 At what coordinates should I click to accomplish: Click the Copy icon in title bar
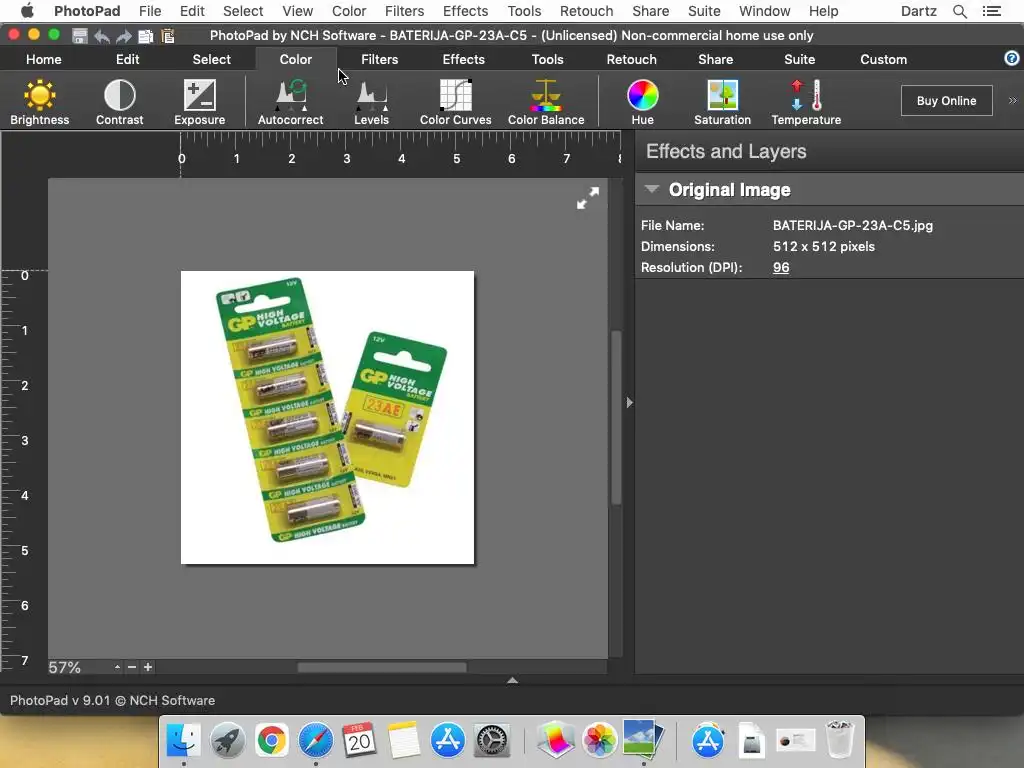pos(146,36)
